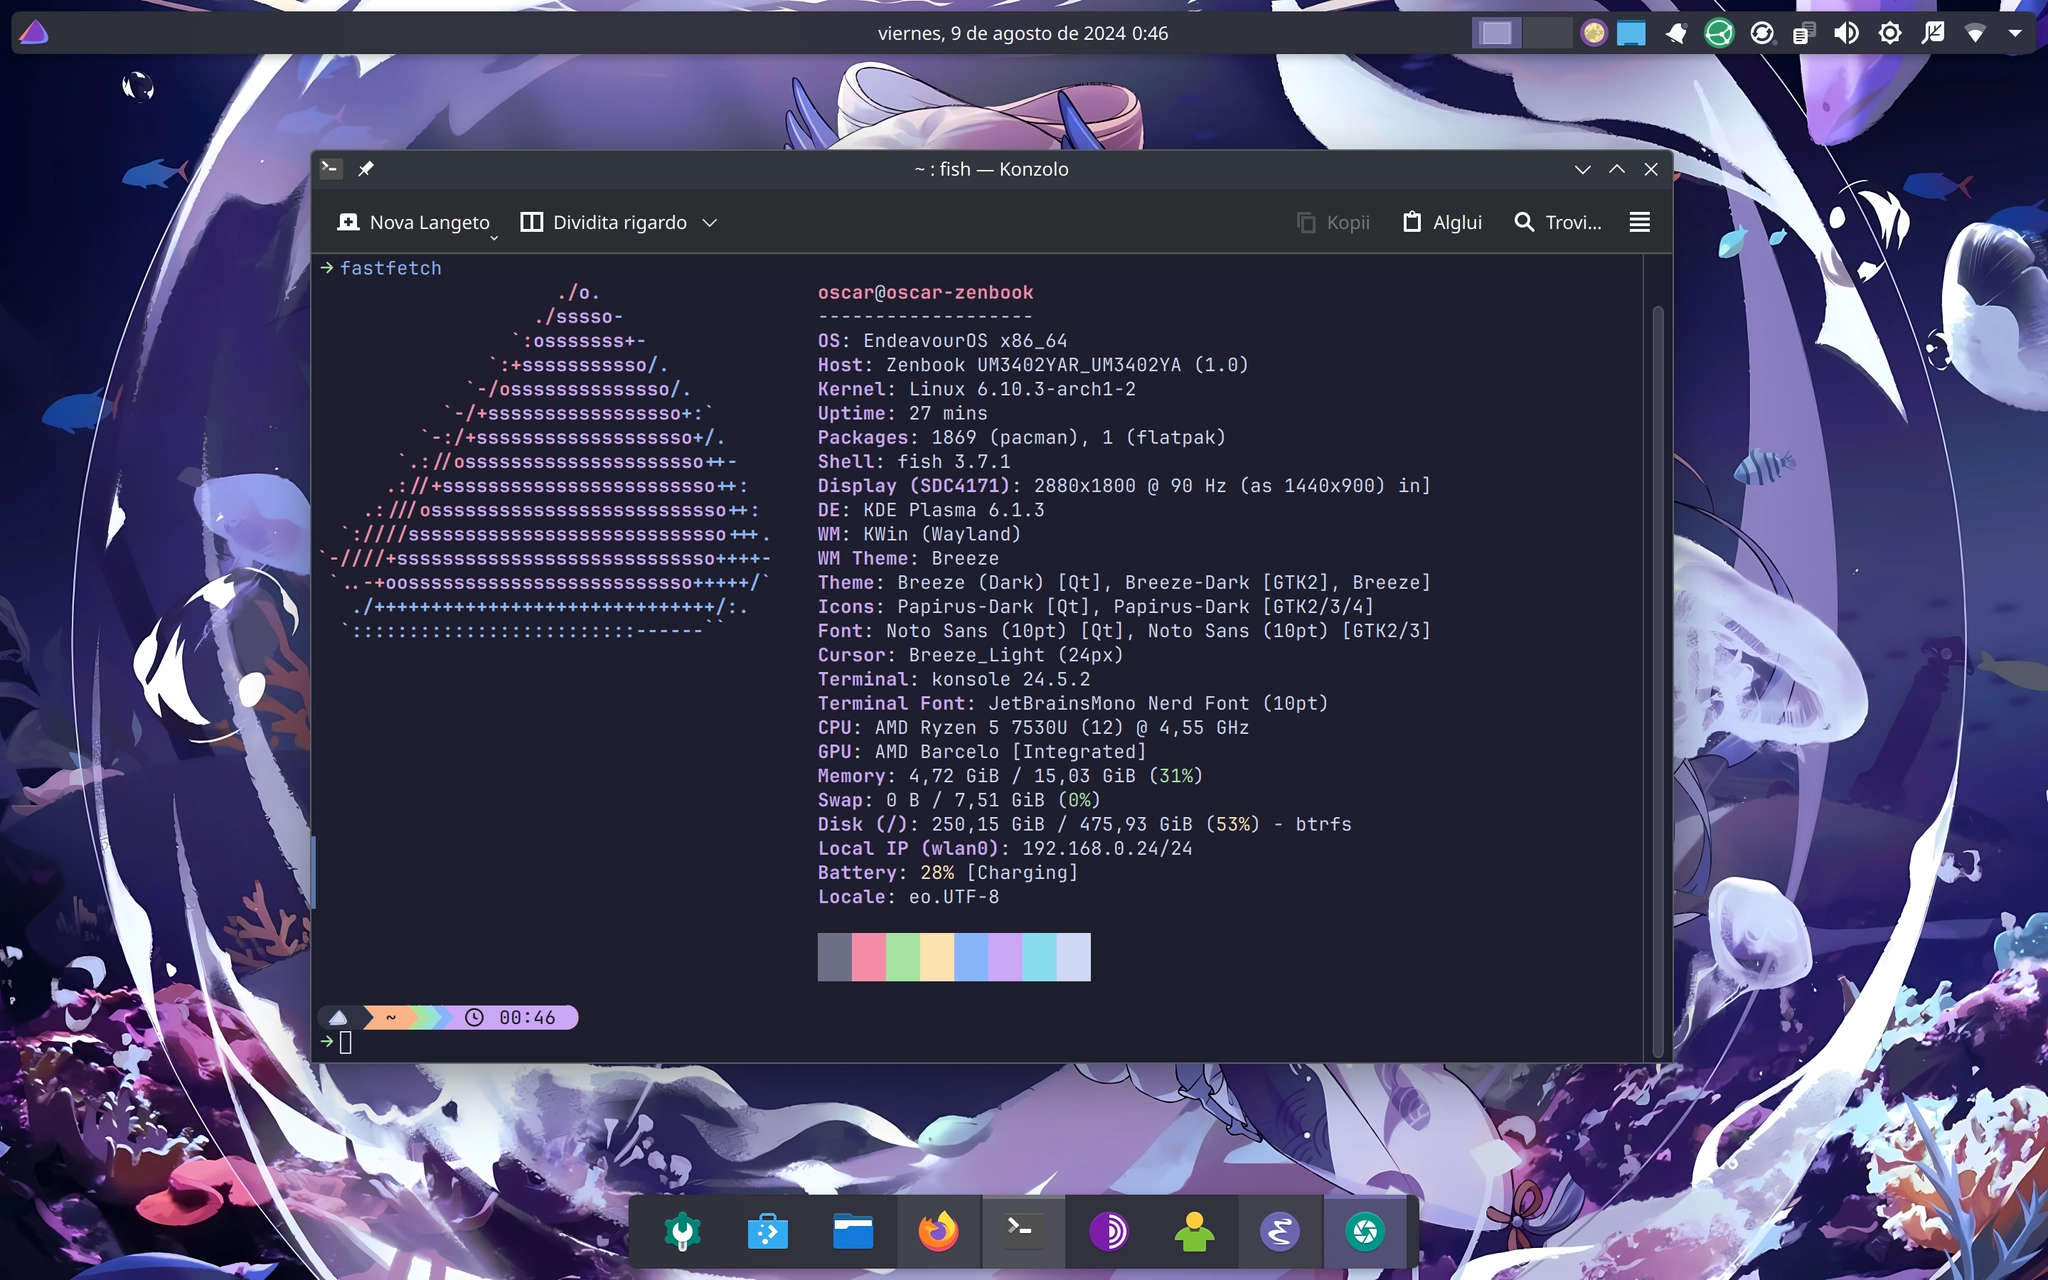Open the application launcher in the top panel

point(34,33)
